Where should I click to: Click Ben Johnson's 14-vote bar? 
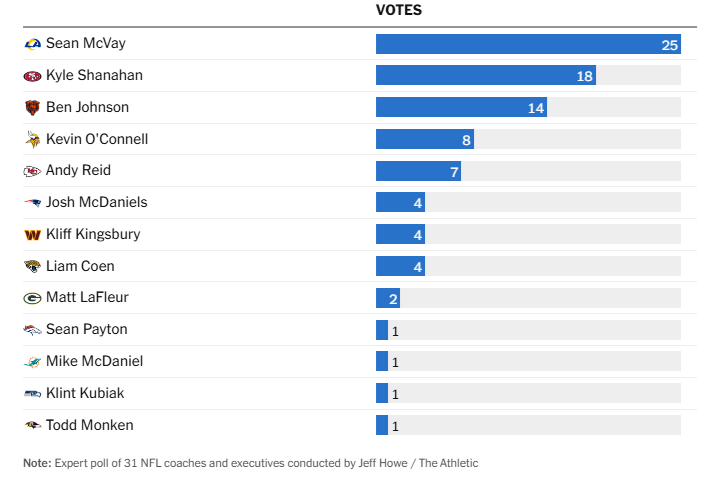click(x=460, y=108)
